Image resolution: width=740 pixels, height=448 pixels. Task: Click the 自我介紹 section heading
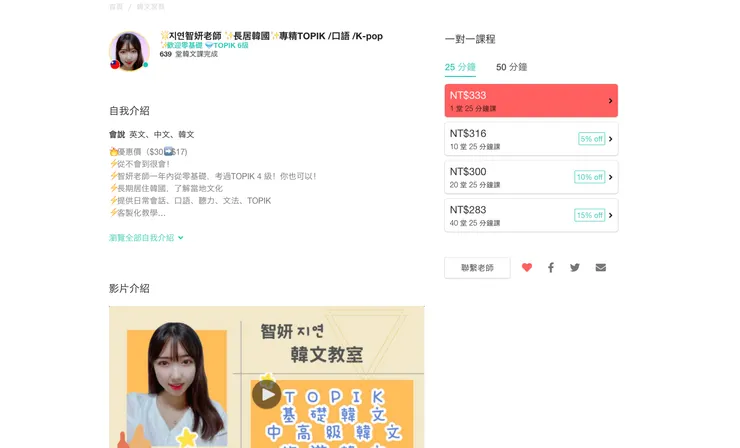point(129,111)
